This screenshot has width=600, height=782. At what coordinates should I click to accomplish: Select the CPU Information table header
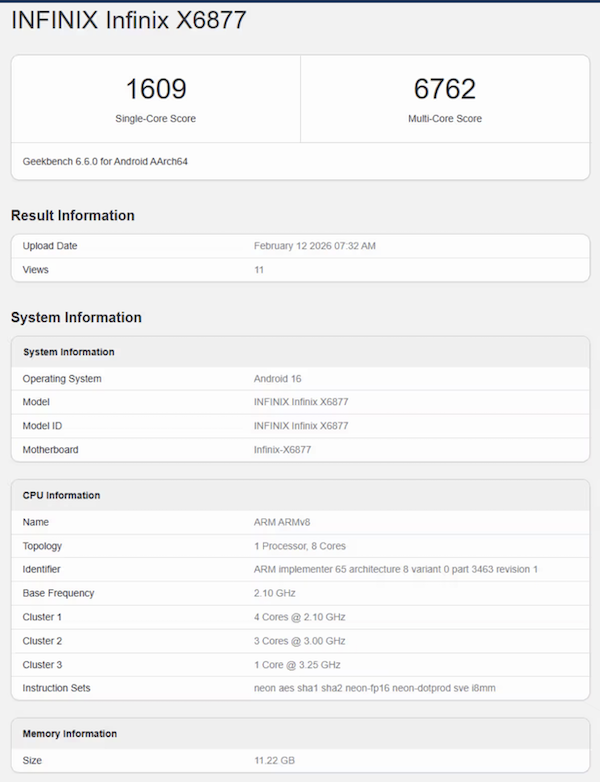[61, 496]
